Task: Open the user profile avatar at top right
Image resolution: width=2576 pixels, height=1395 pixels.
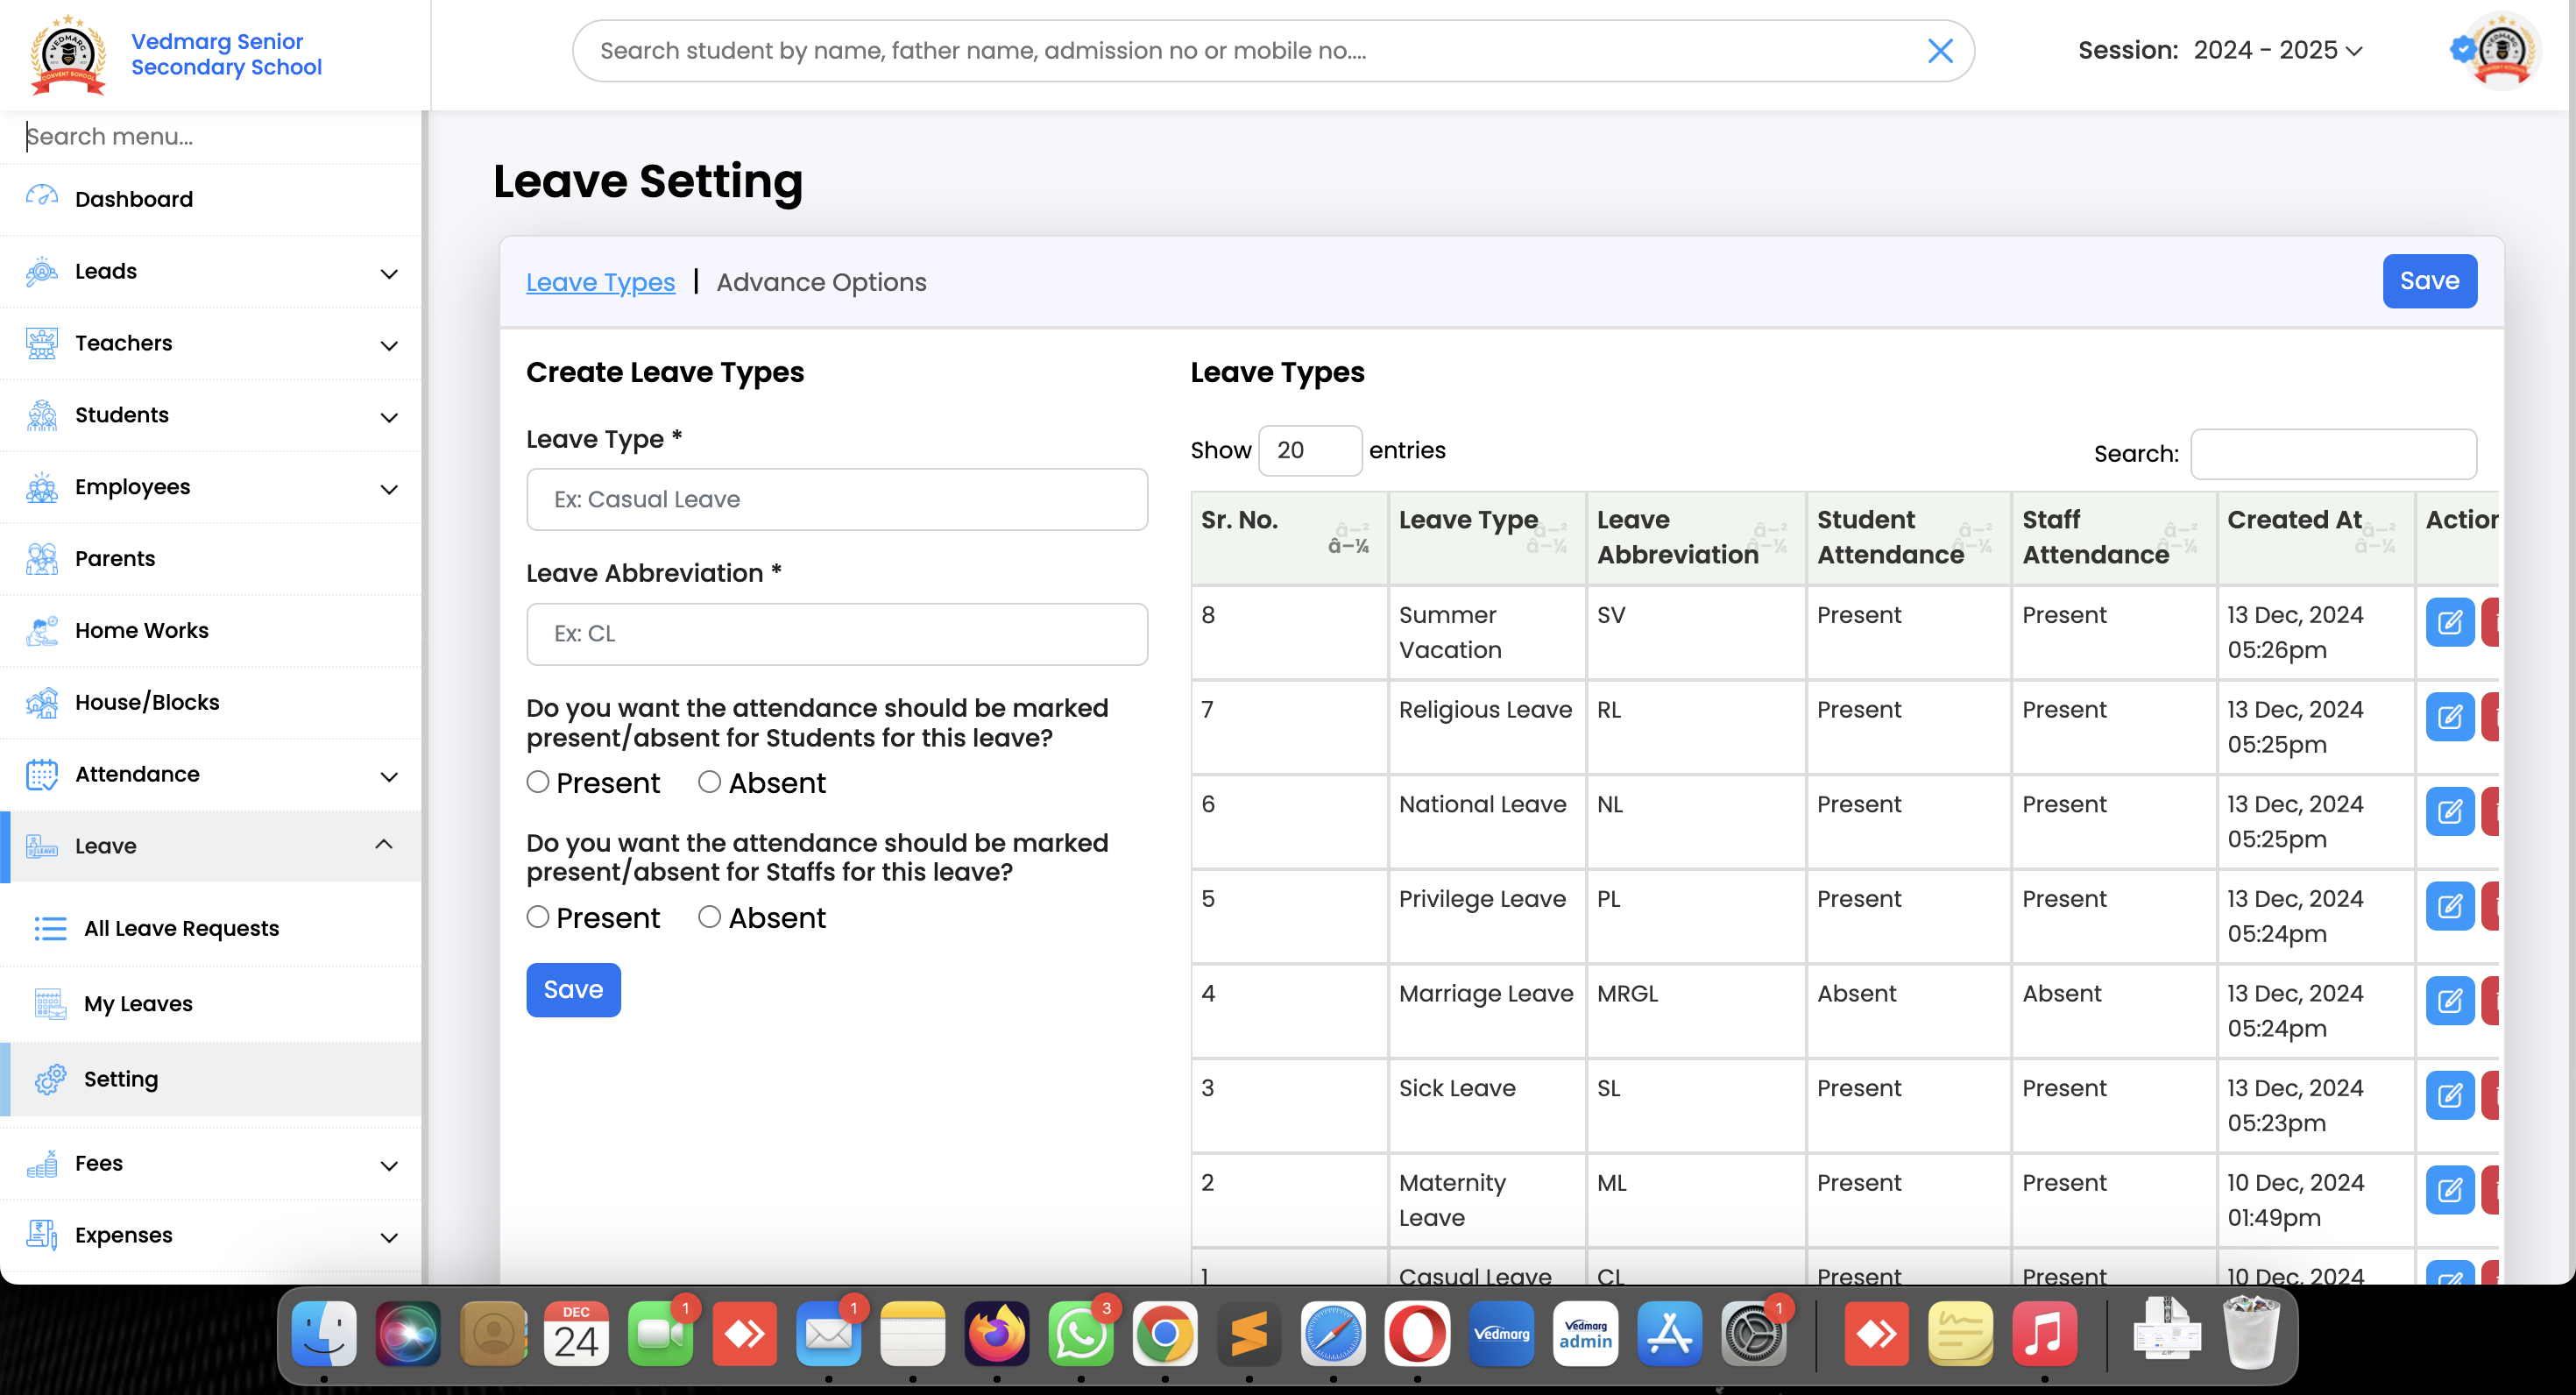Action: pos(2502,51)
